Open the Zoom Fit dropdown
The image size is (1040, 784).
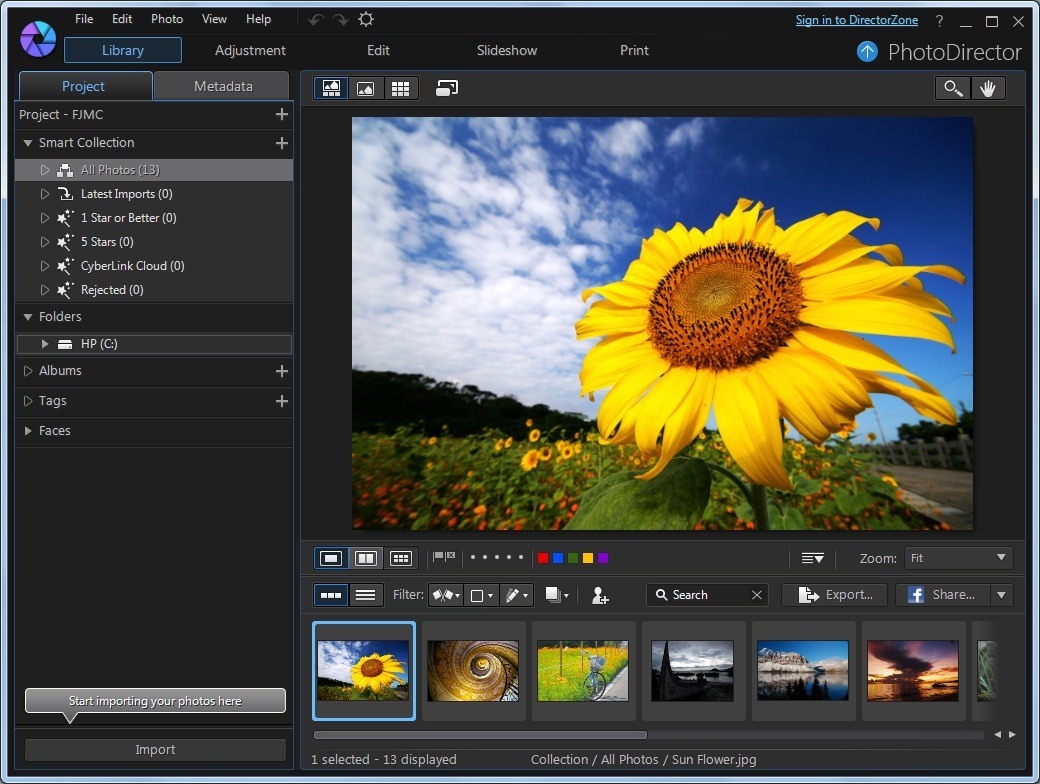pos(957,558)
